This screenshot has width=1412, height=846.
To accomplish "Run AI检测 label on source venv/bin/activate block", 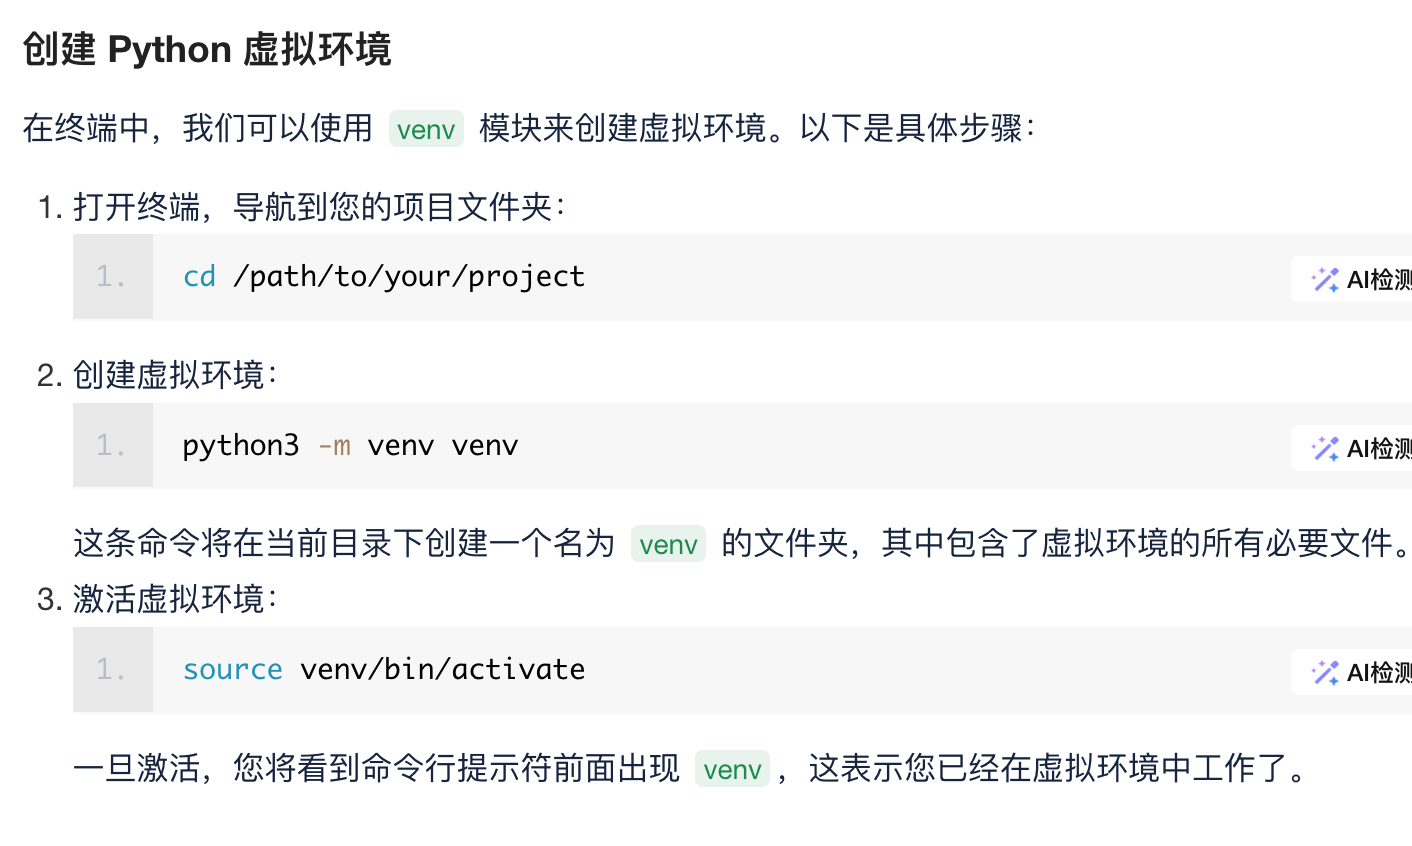I will 1379,672.
